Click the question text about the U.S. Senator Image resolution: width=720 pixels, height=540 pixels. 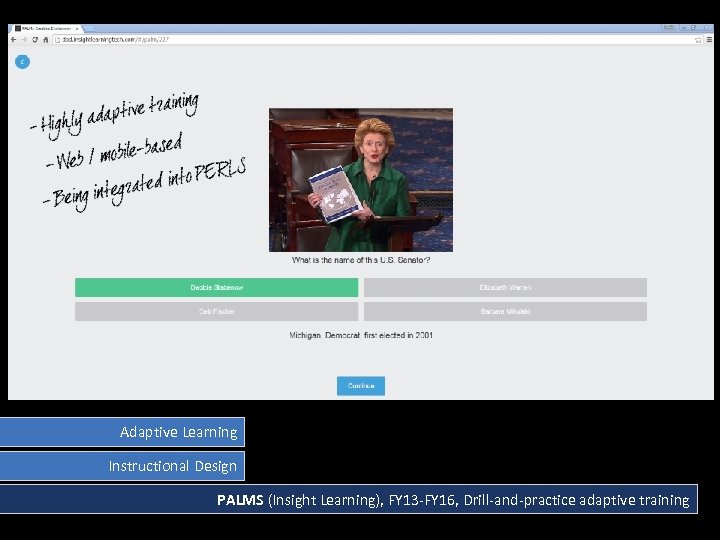coord(361,260)
